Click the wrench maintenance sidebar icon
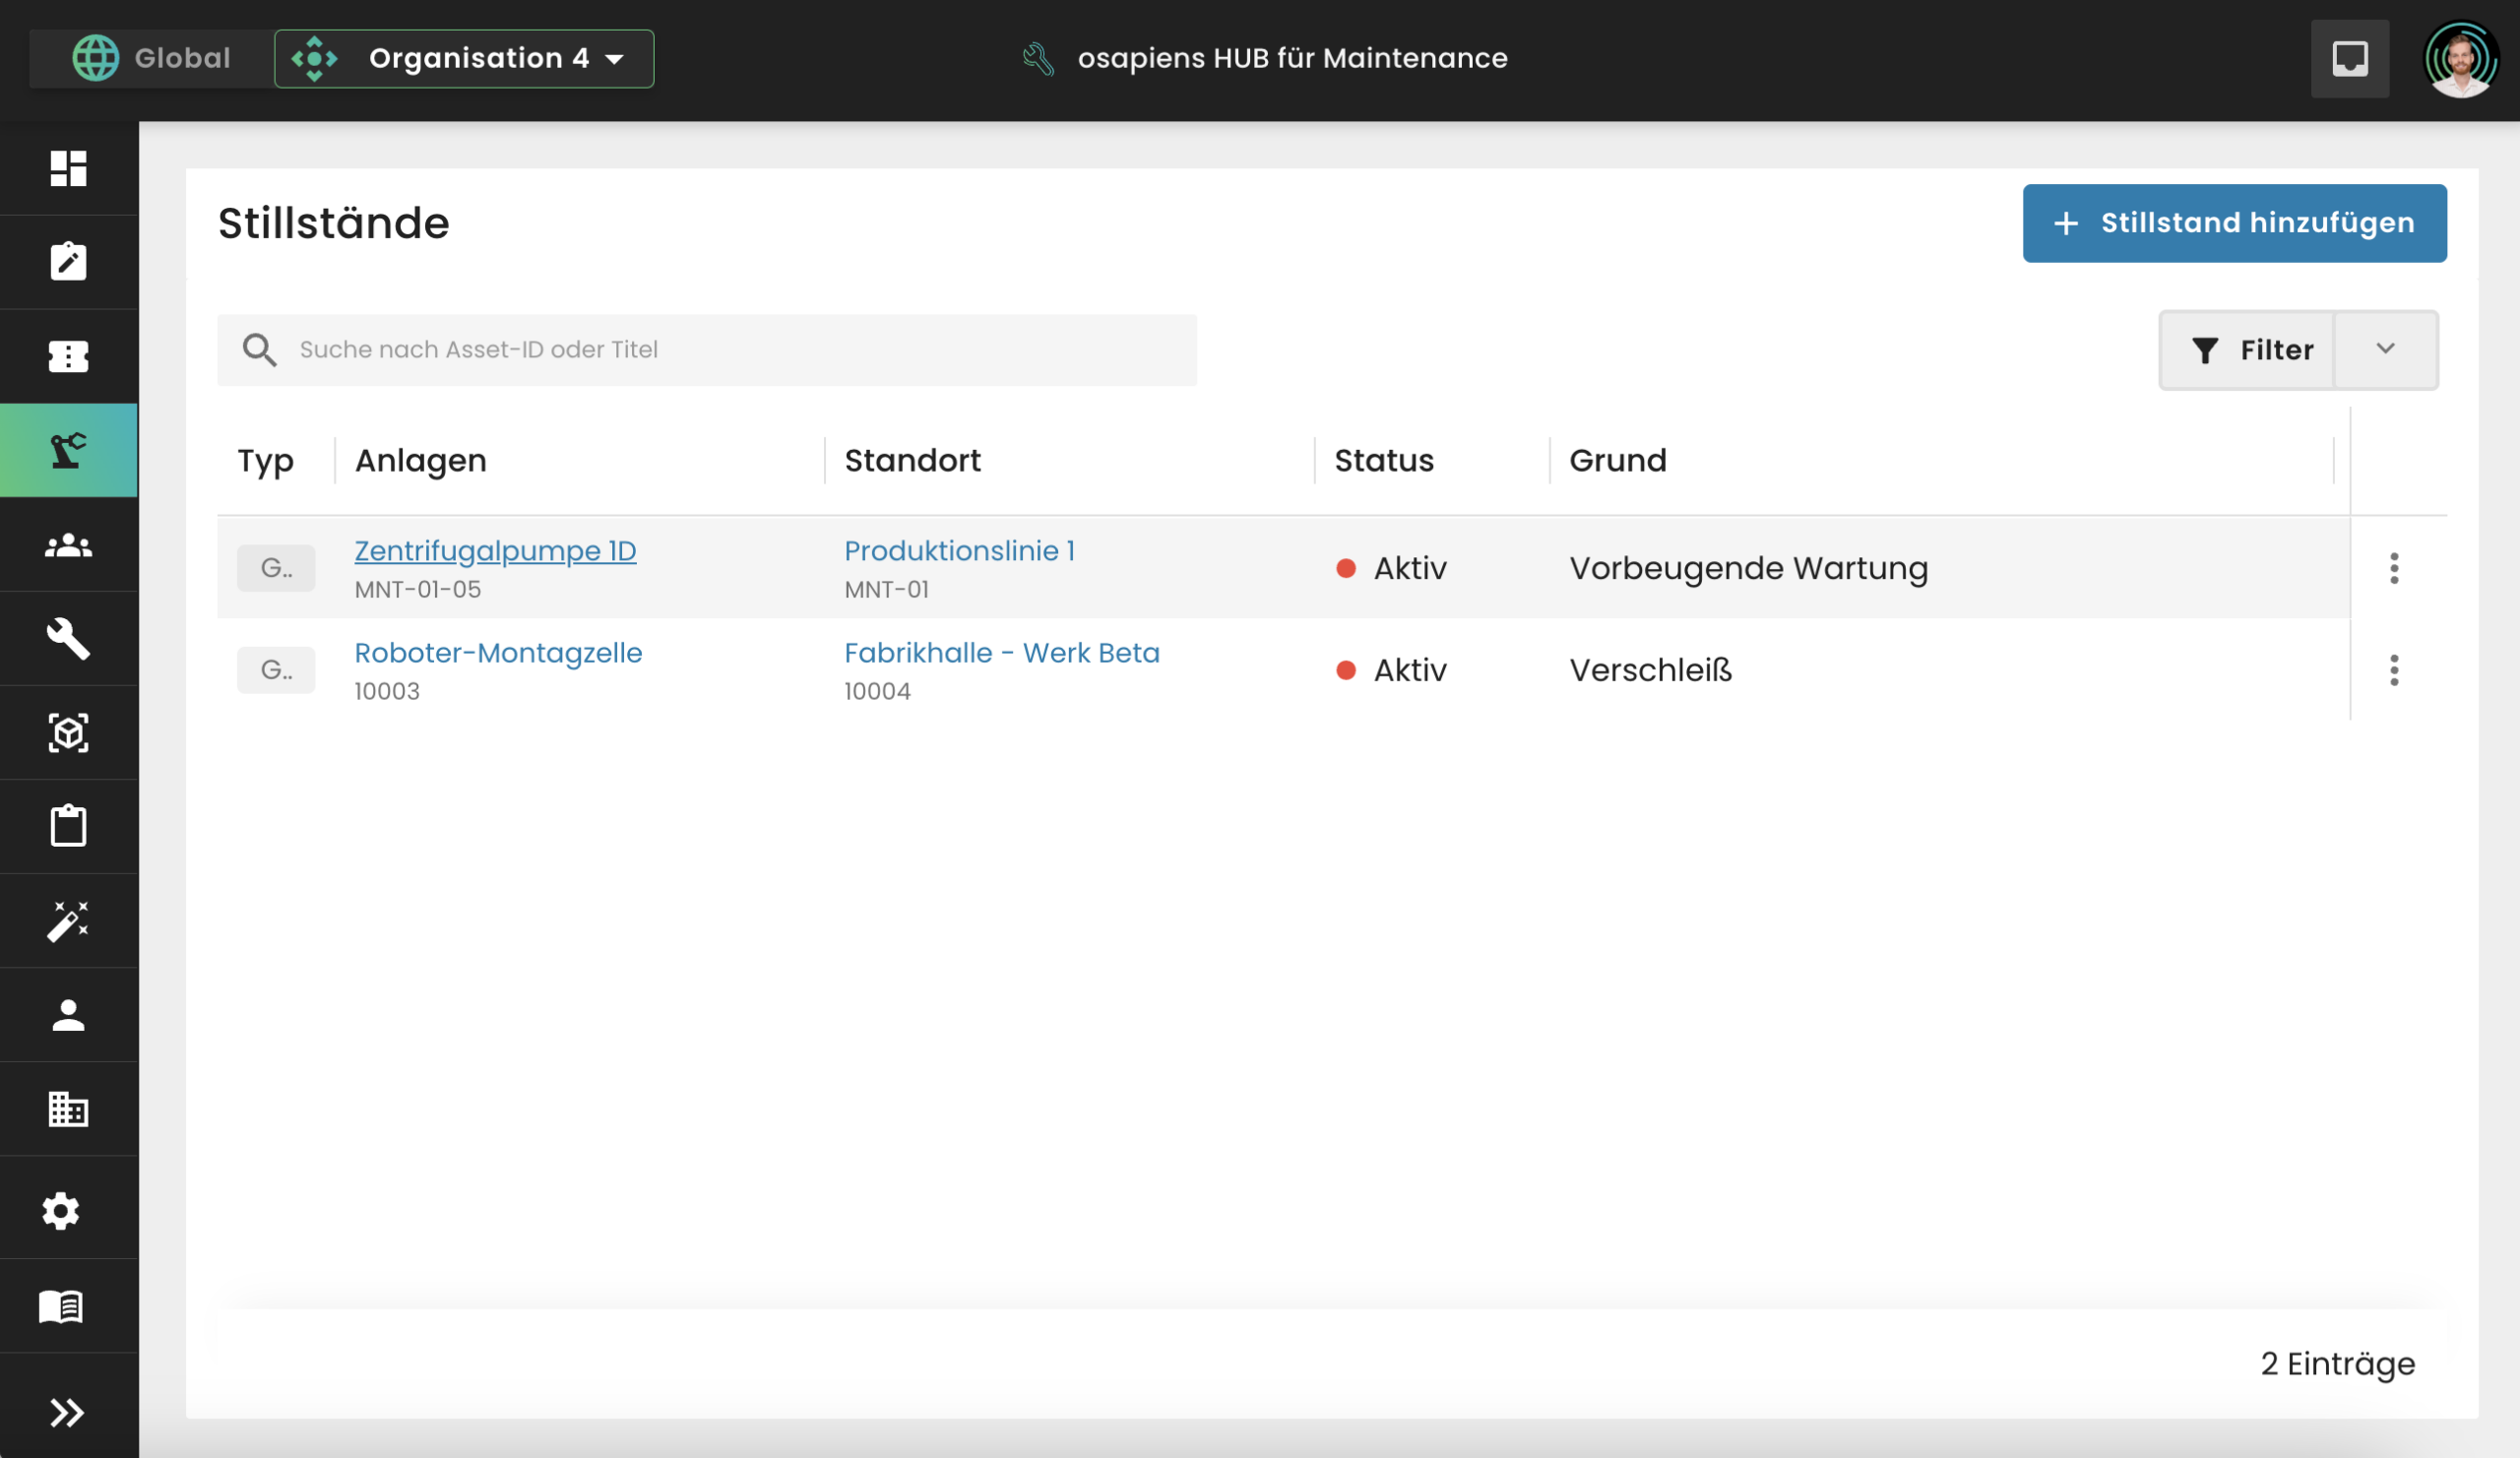2520x1458 pixels. [x=68, y=638]
